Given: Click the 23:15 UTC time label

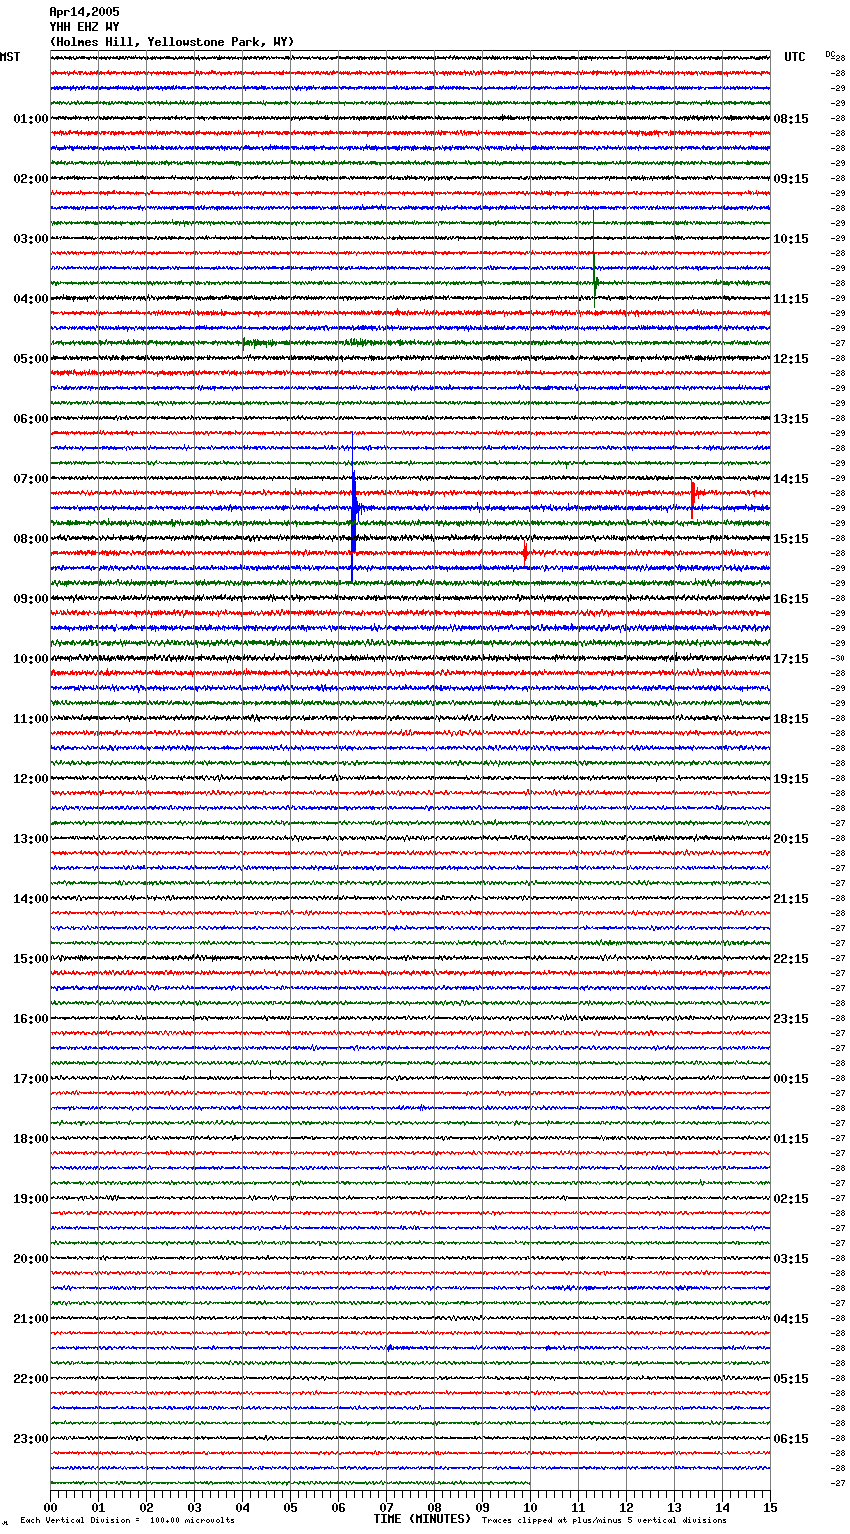Looking at the screenshot, I should coord(791,1019).
